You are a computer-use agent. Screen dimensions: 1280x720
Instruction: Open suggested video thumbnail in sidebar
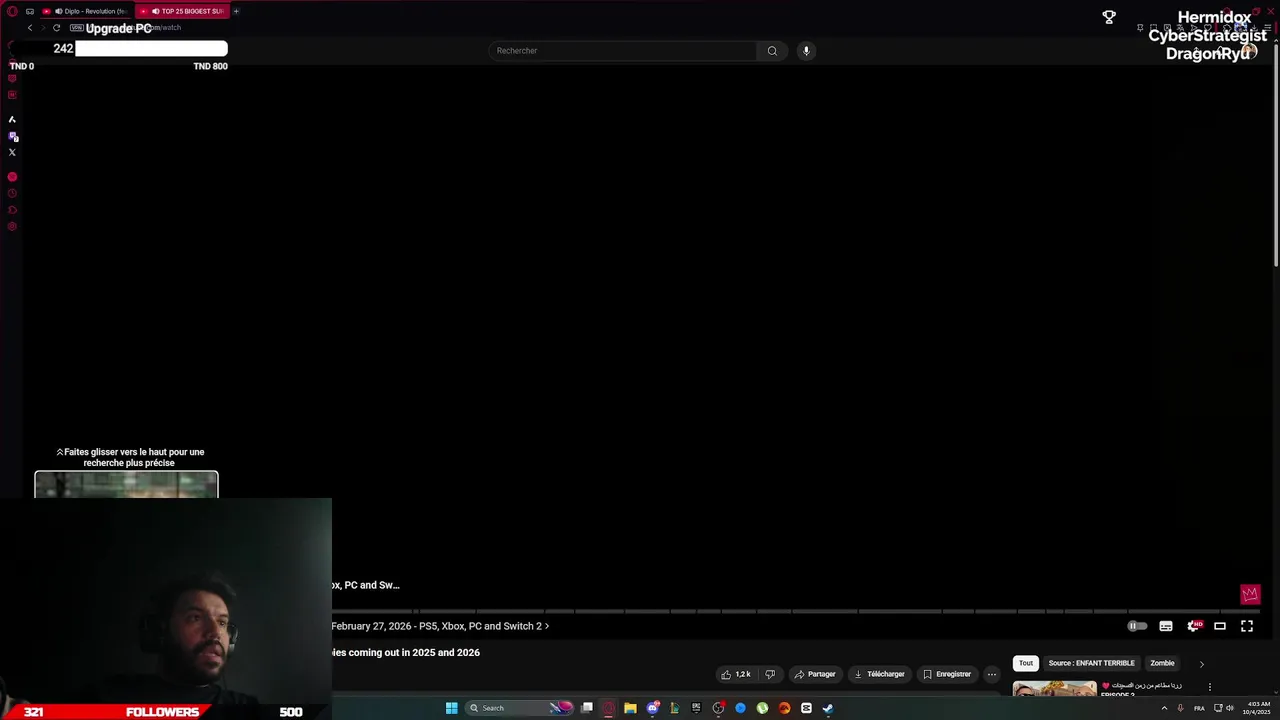click(1055, 689)
